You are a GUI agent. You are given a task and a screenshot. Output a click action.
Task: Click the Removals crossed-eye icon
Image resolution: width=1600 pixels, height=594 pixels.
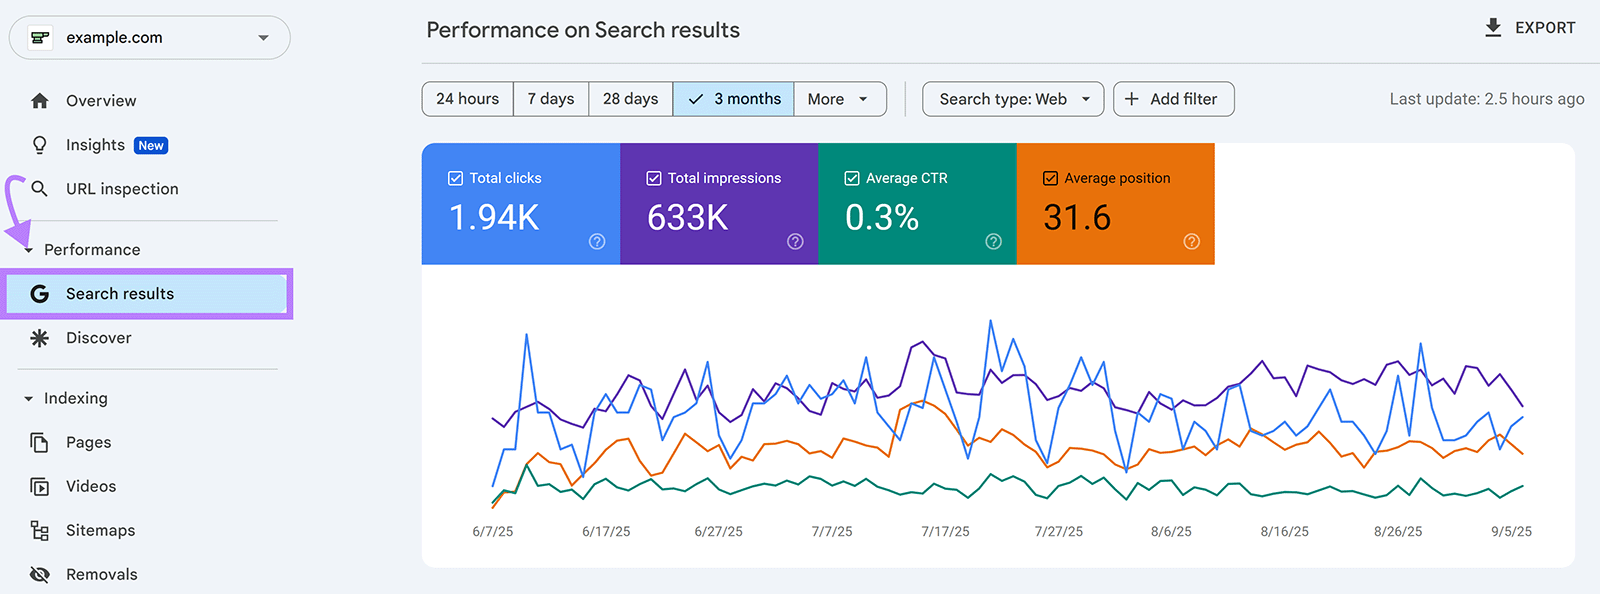coord(40,575)
